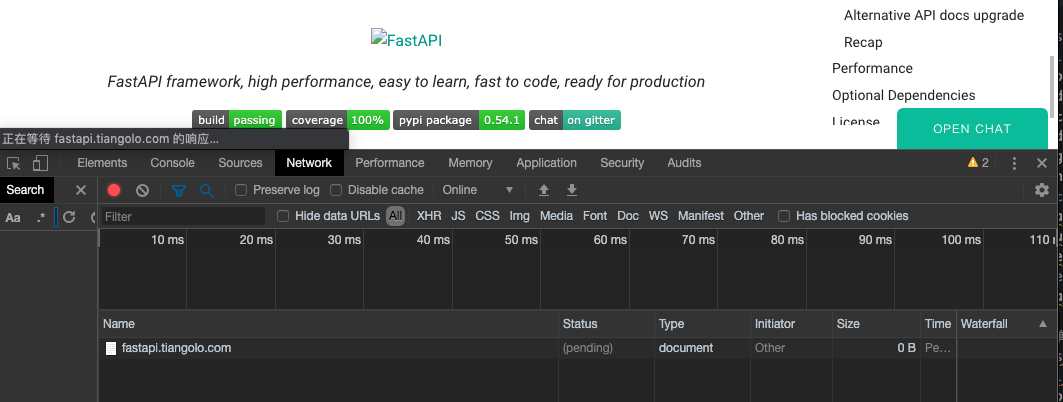Open the Sources tab
The height and width of the screenshot is (402, 1063).
coord(240,163)
